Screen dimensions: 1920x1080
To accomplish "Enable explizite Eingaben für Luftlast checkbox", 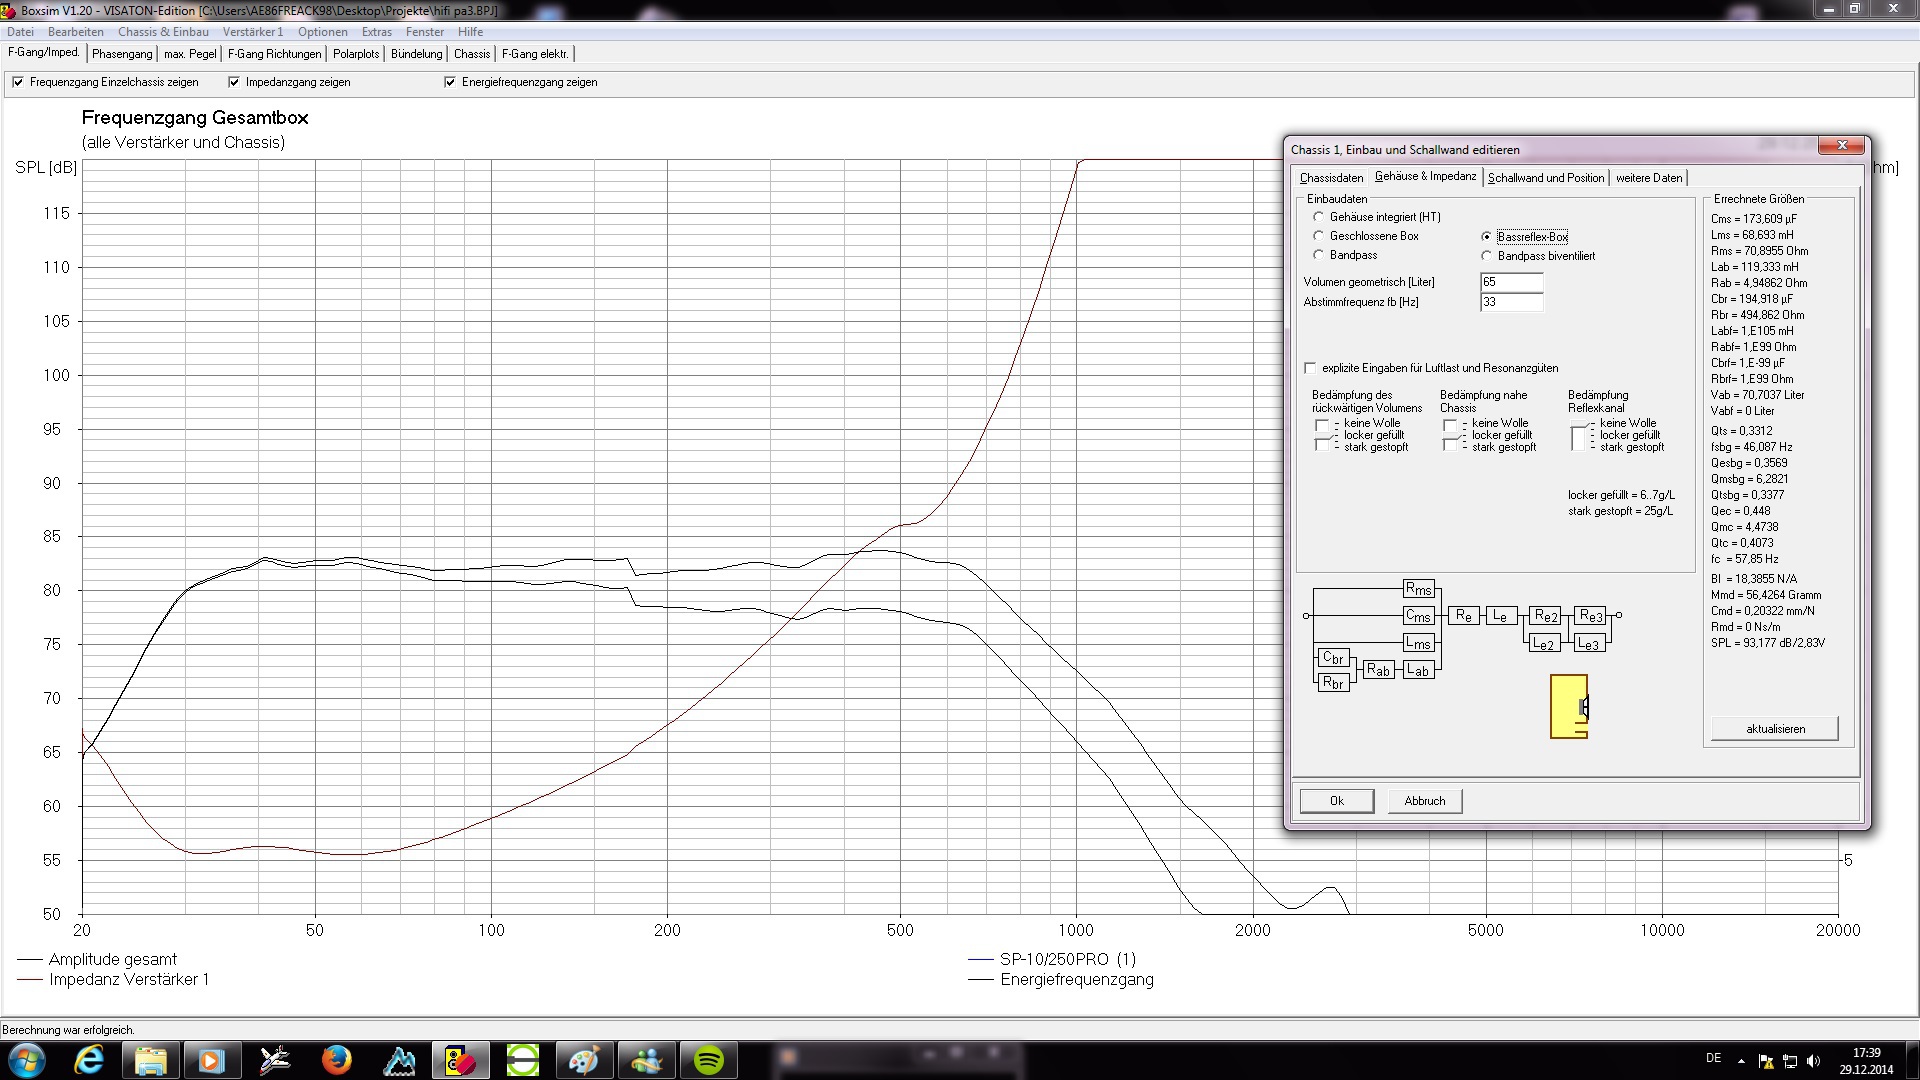I will (1310, 368).
